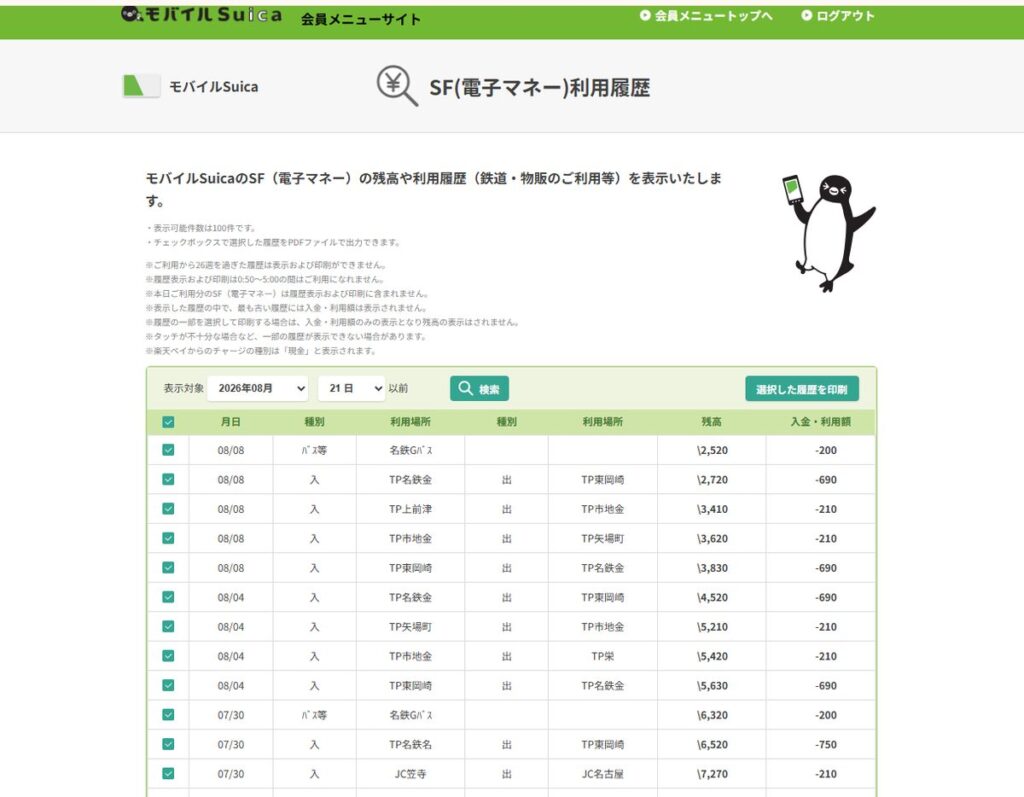Click the yen magnifier history icon
Screen dimensions: 1024x797
pos(397,86)
